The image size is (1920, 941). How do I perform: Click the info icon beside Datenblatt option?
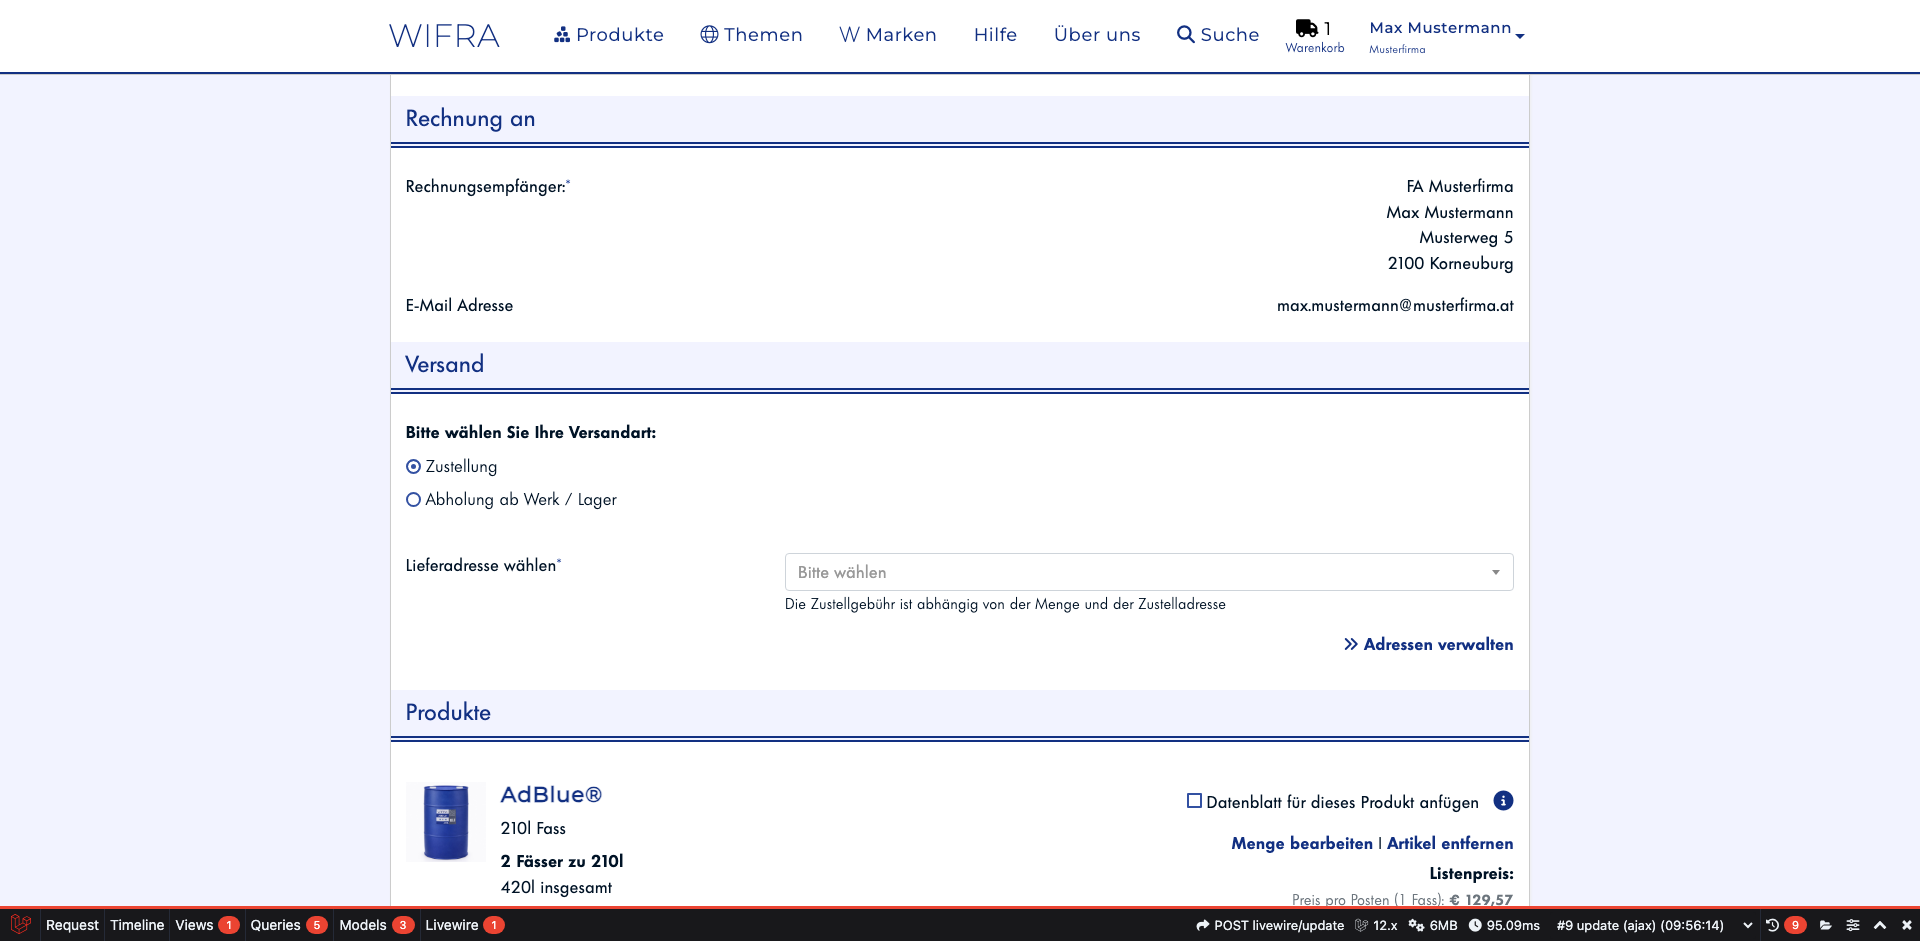click(x=1502, y=801)
